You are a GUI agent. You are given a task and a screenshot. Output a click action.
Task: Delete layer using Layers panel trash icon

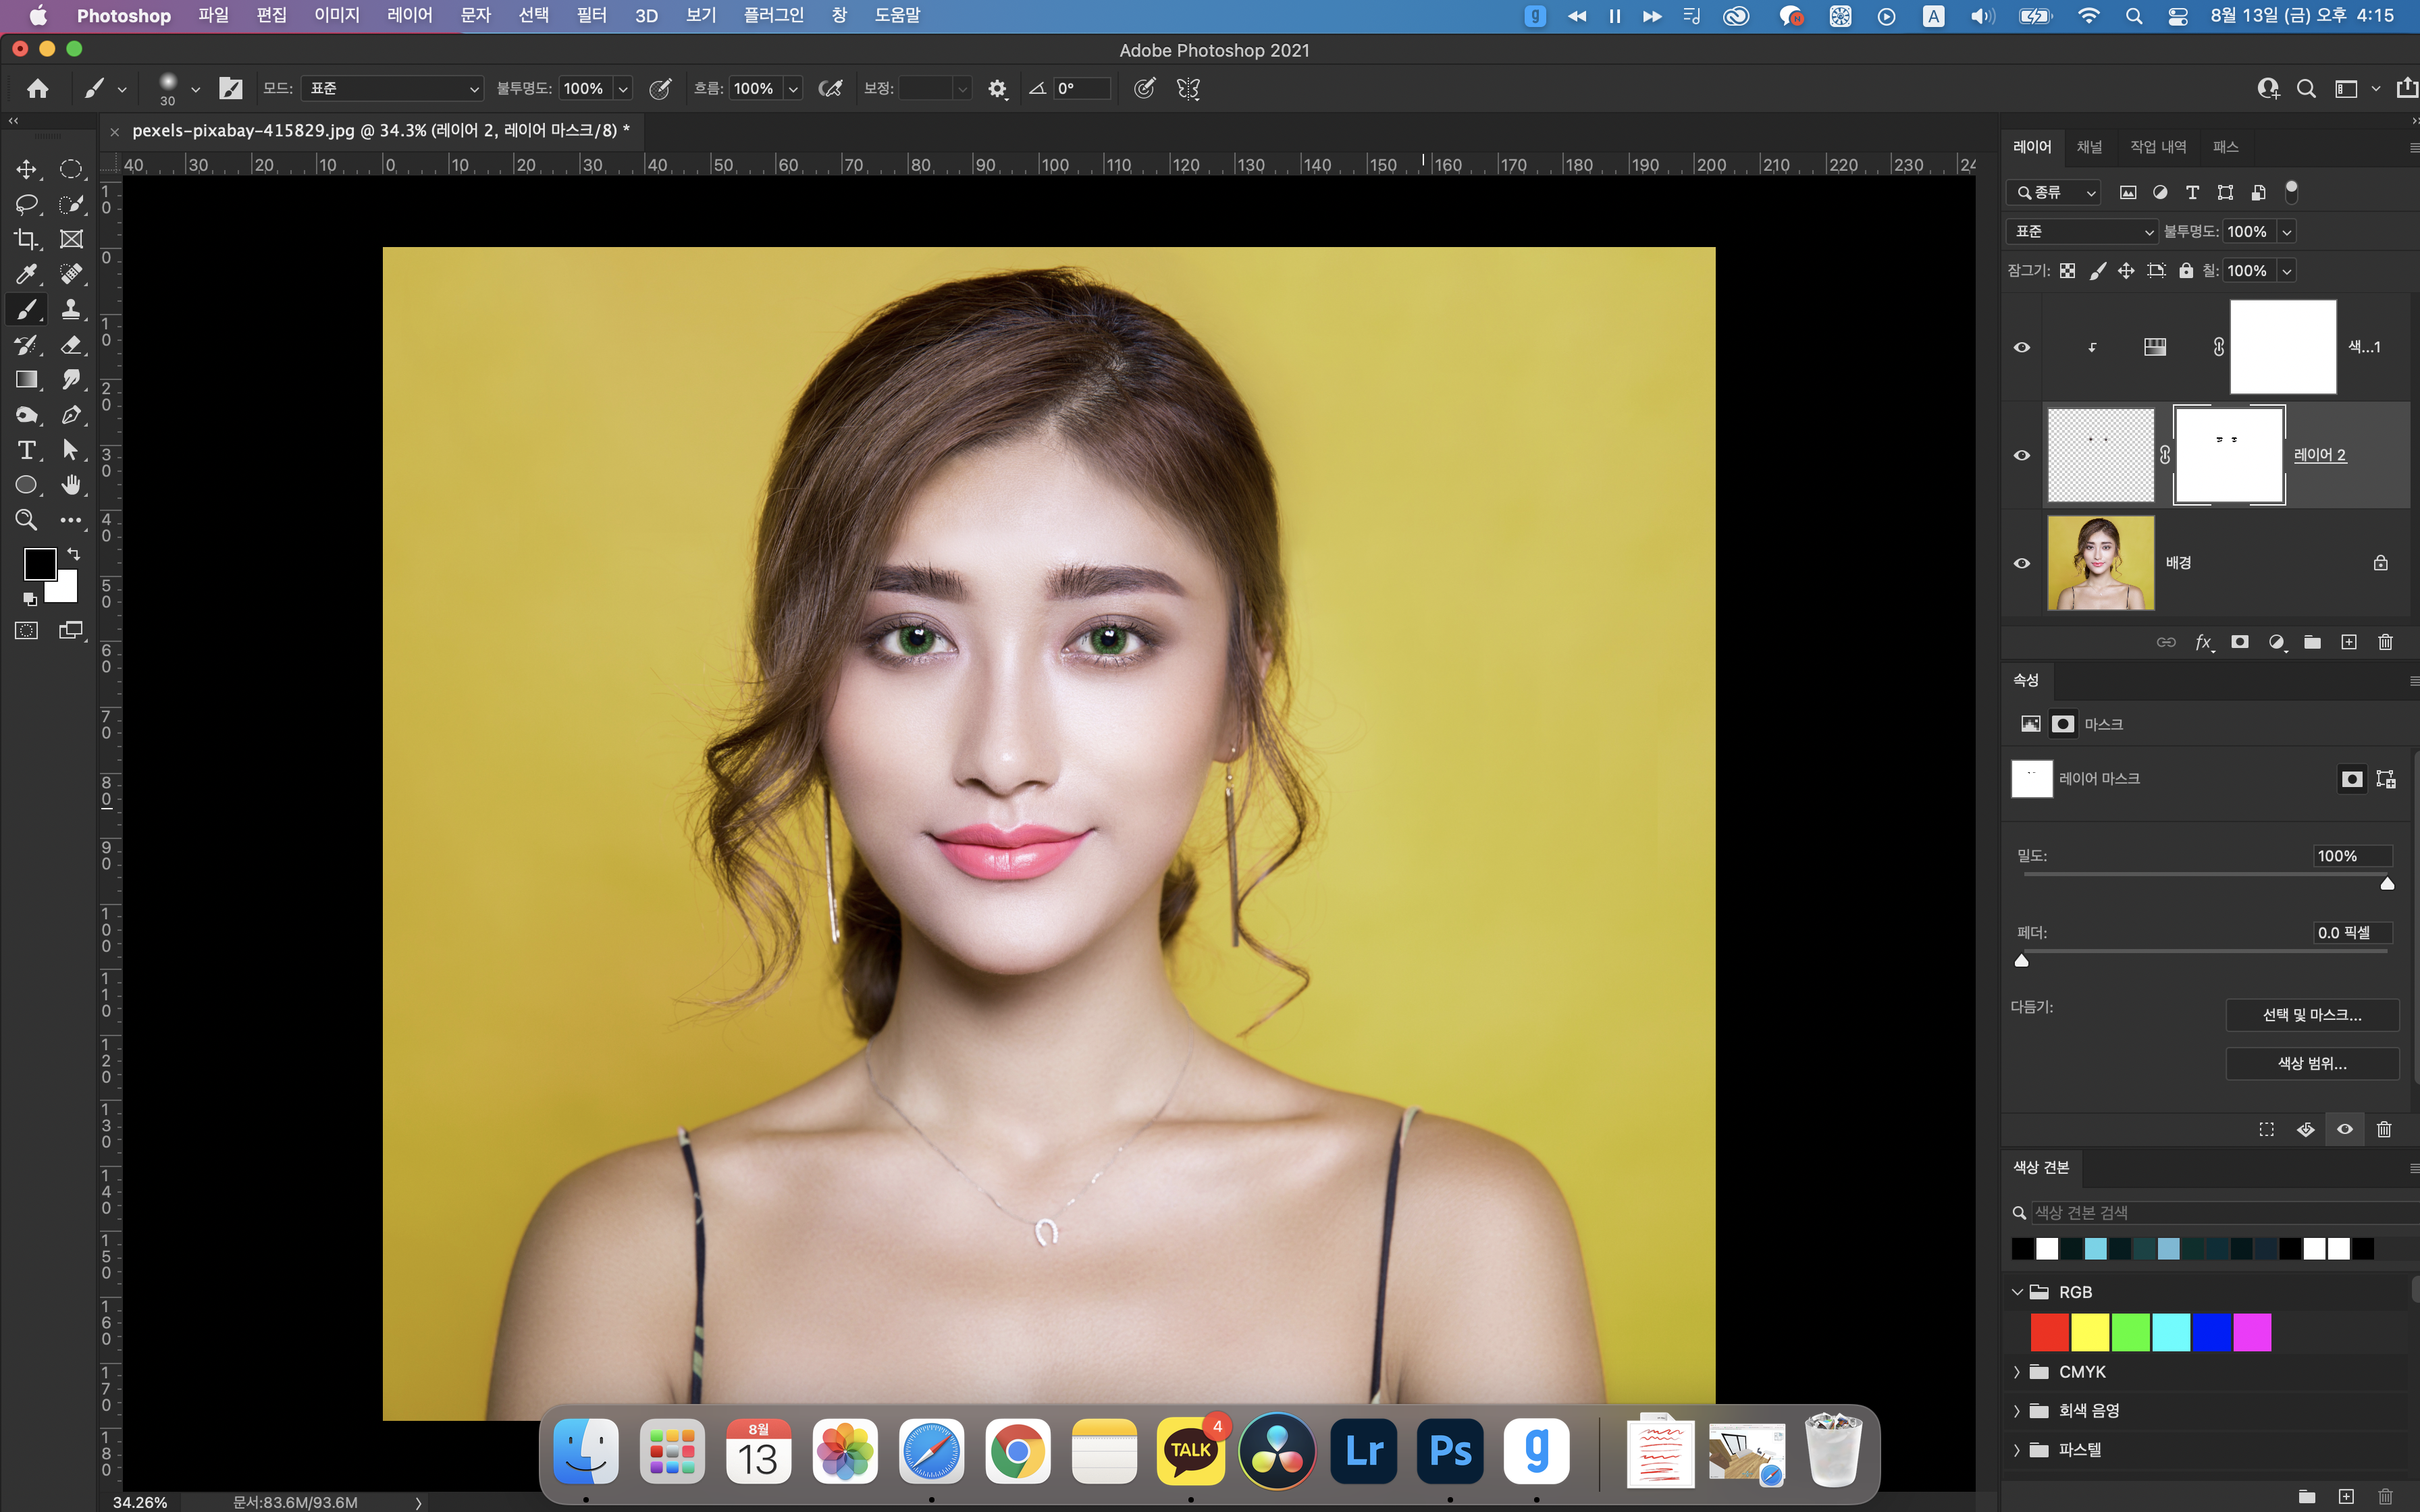pos(2385,642)
